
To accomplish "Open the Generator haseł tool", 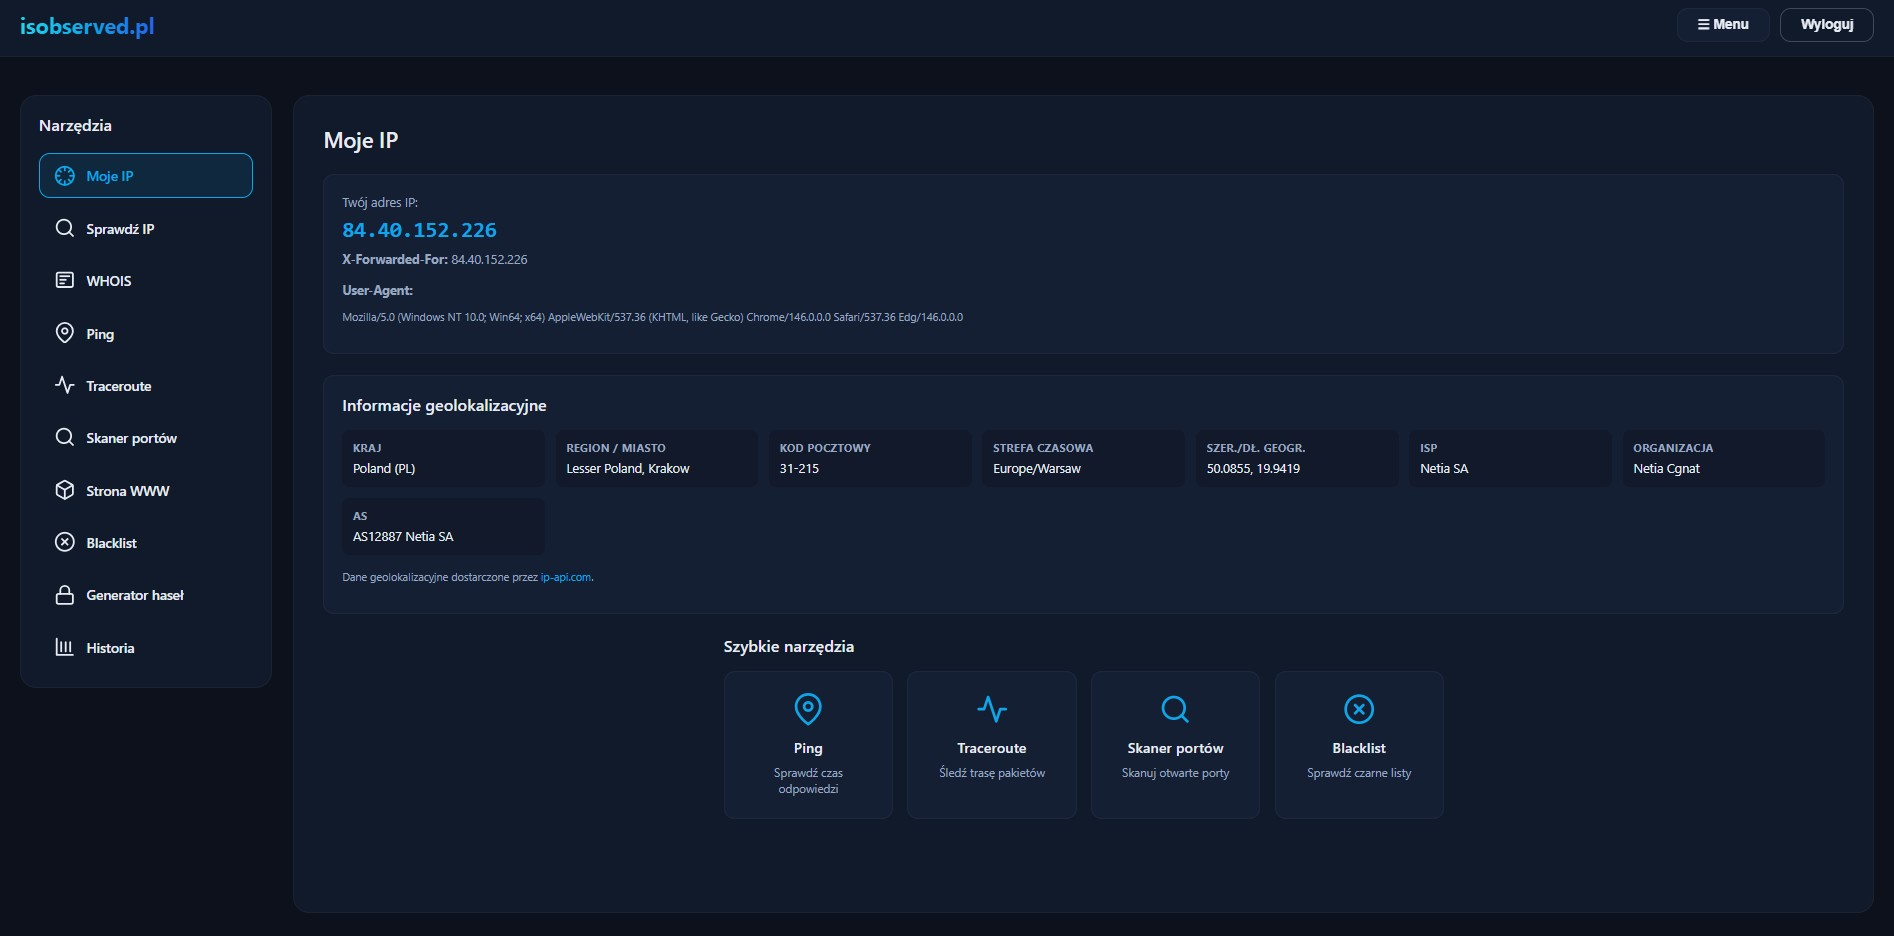I will pos(146,595).
